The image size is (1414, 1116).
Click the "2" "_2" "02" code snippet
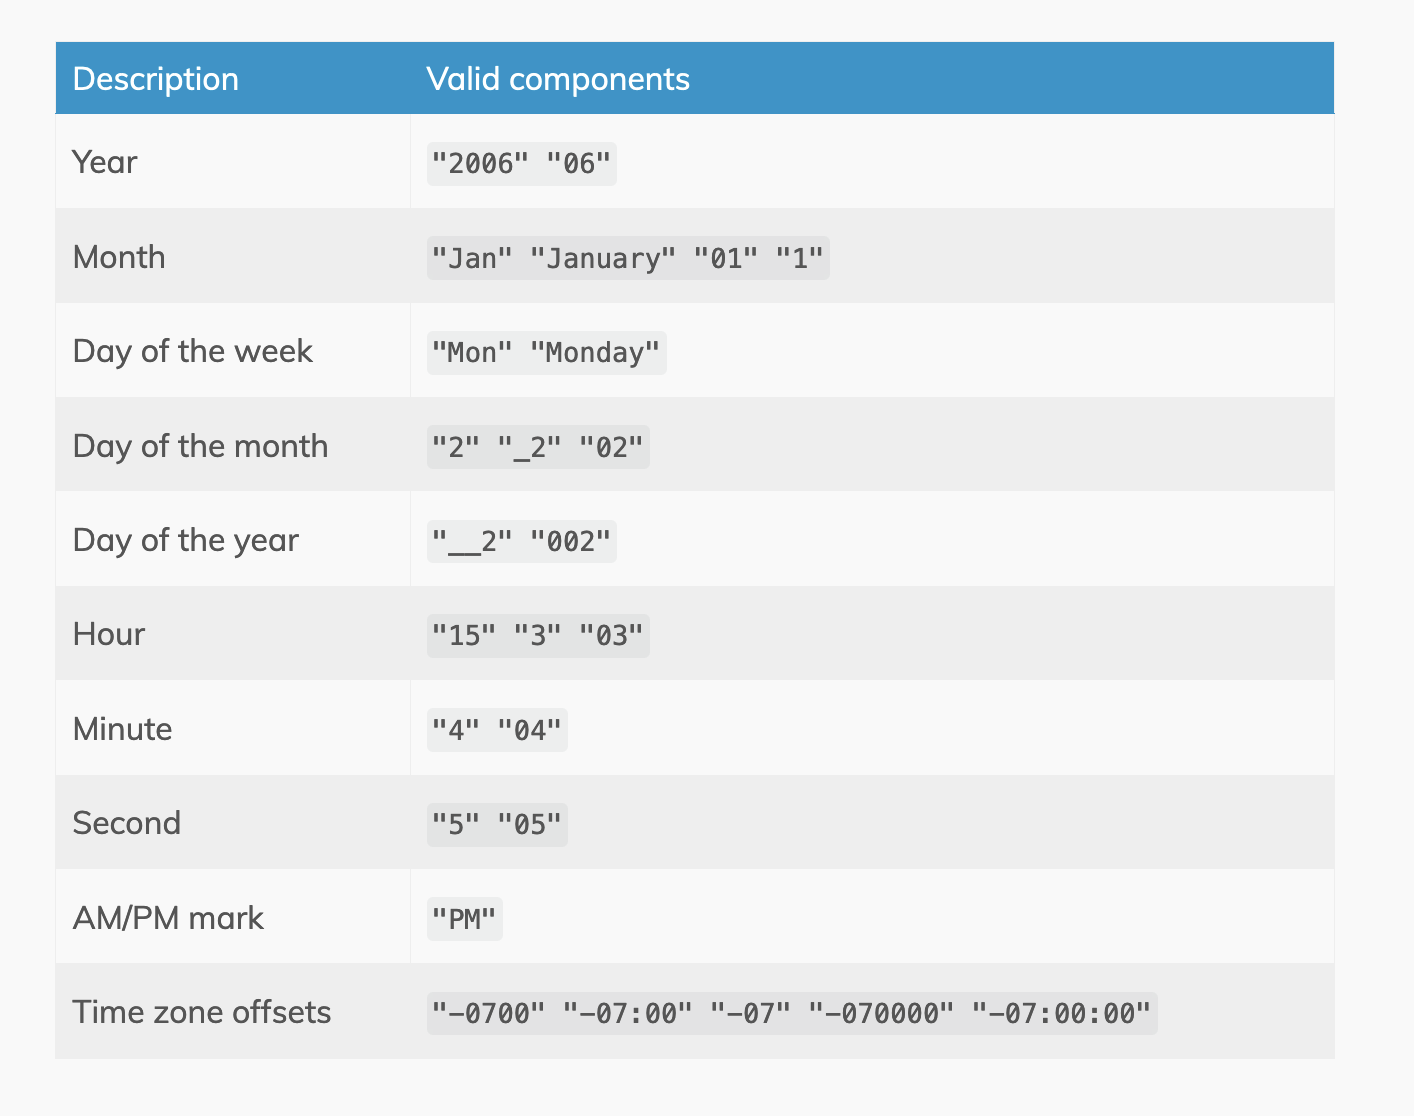pyautogui.click(x=538, y=447)
